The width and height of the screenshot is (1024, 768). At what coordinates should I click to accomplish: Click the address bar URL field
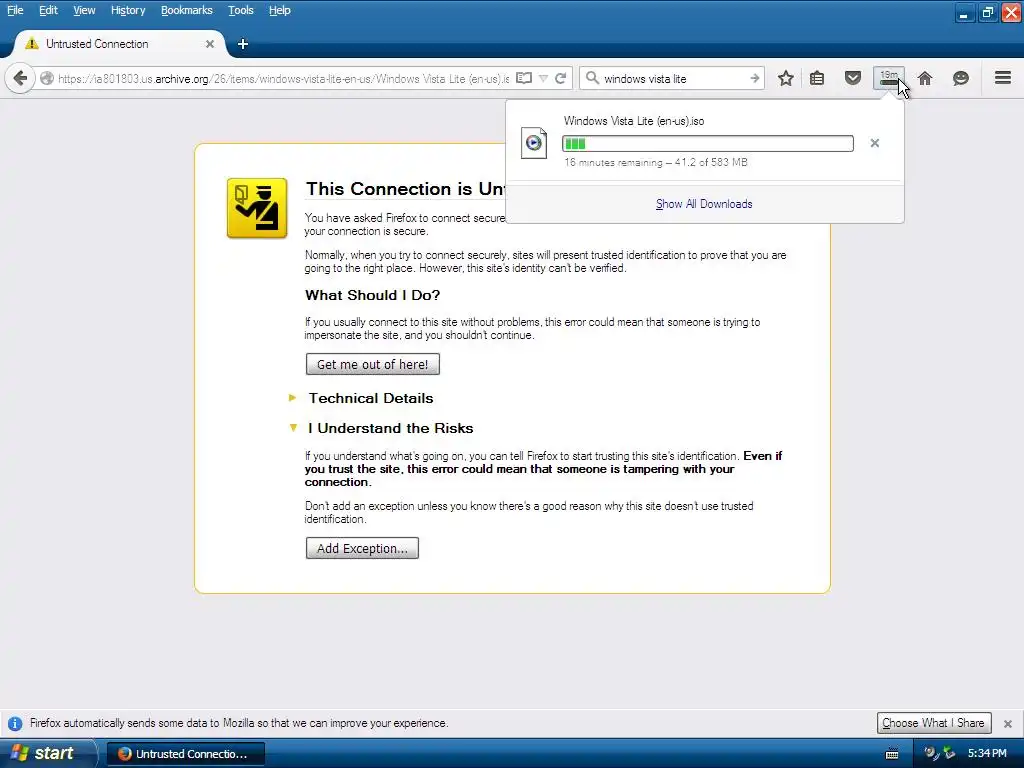(x=283, y=78)
